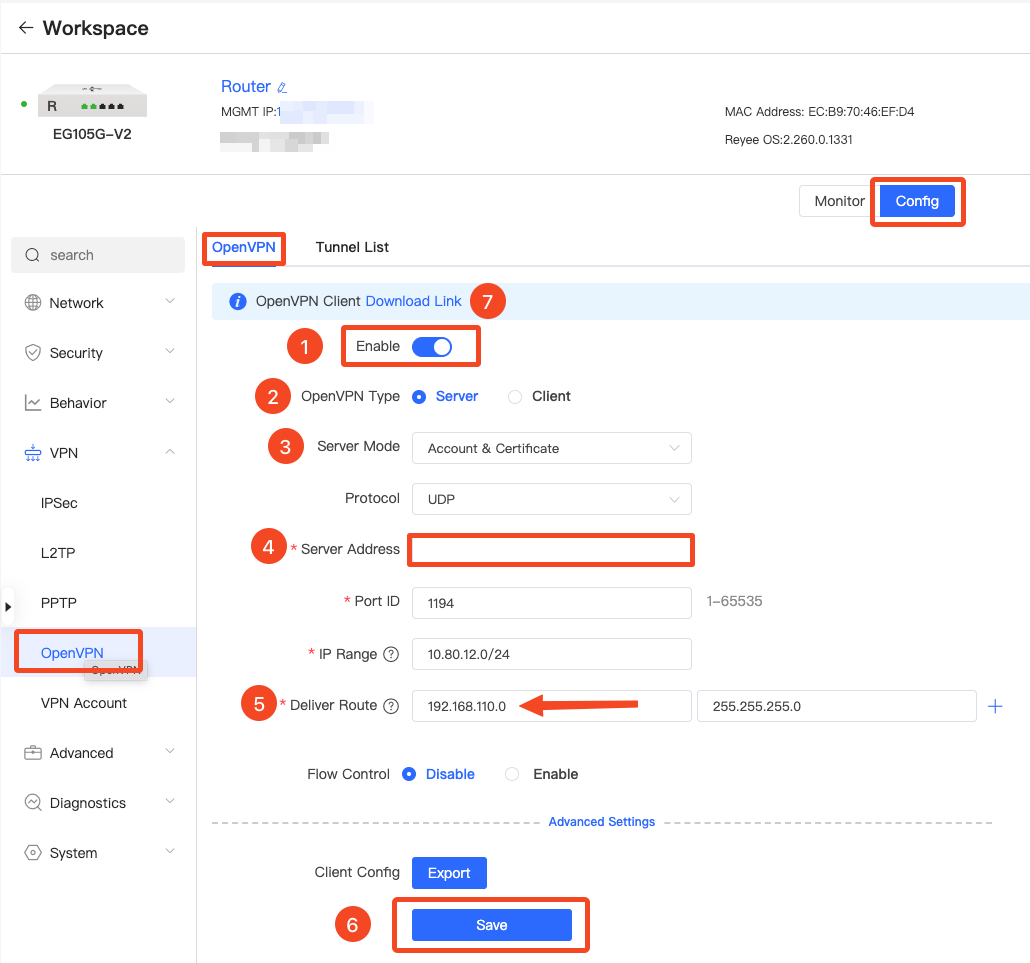
Task: Open the Diagnostics stethoscope icon
Action: tap(33, 802)
